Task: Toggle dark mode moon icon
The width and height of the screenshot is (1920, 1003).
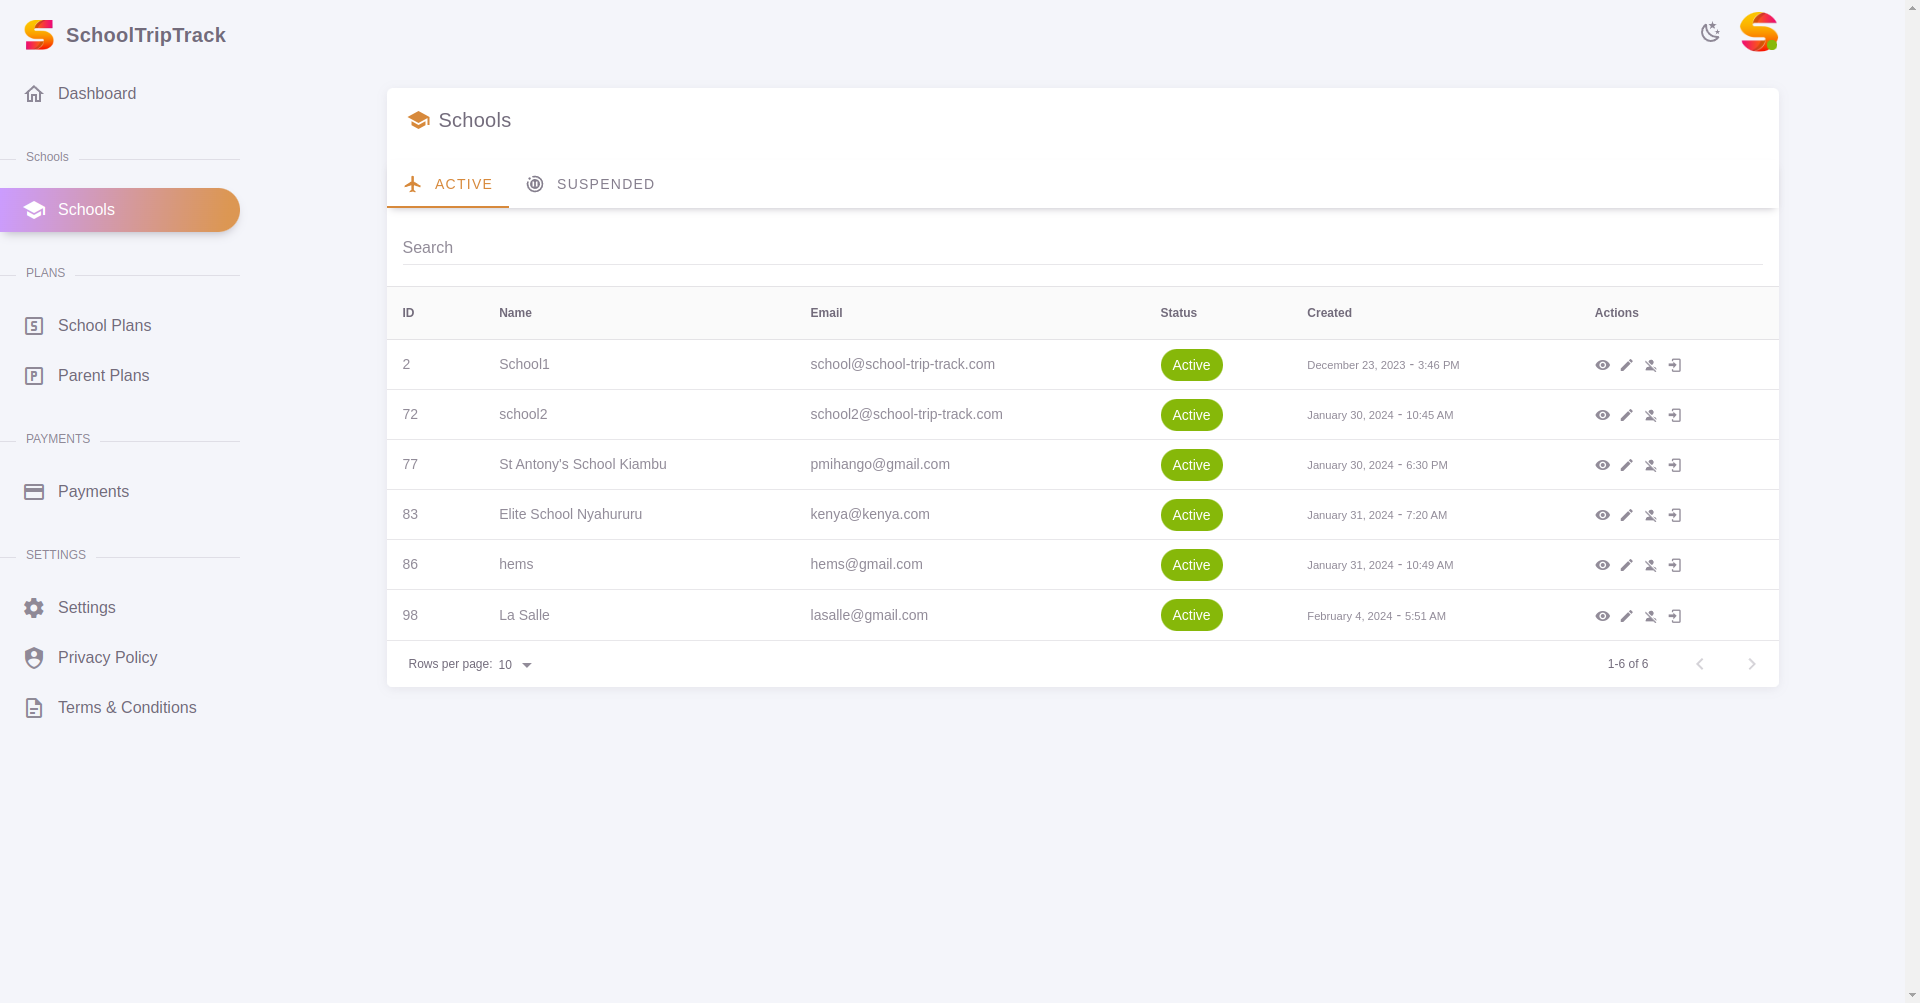Action: [1710, 32]
